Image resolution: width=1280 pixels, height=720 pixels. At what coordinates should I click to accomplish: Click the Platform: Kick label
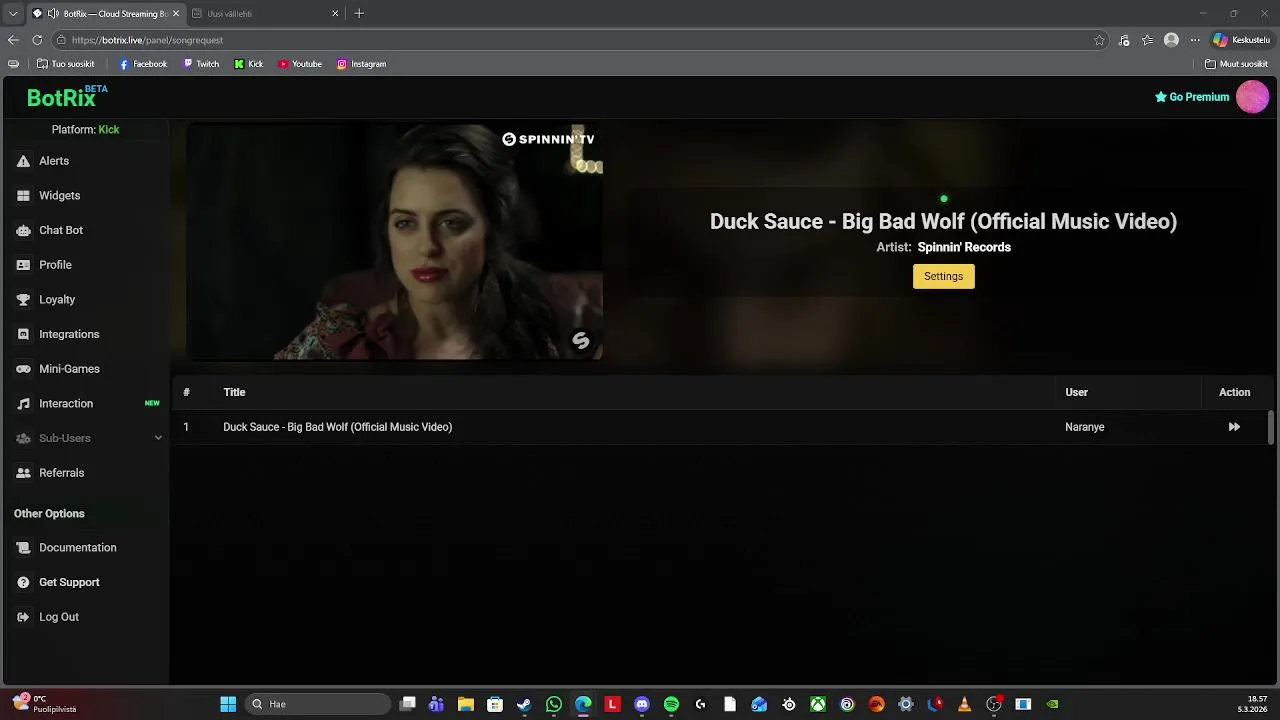point(85,130)
